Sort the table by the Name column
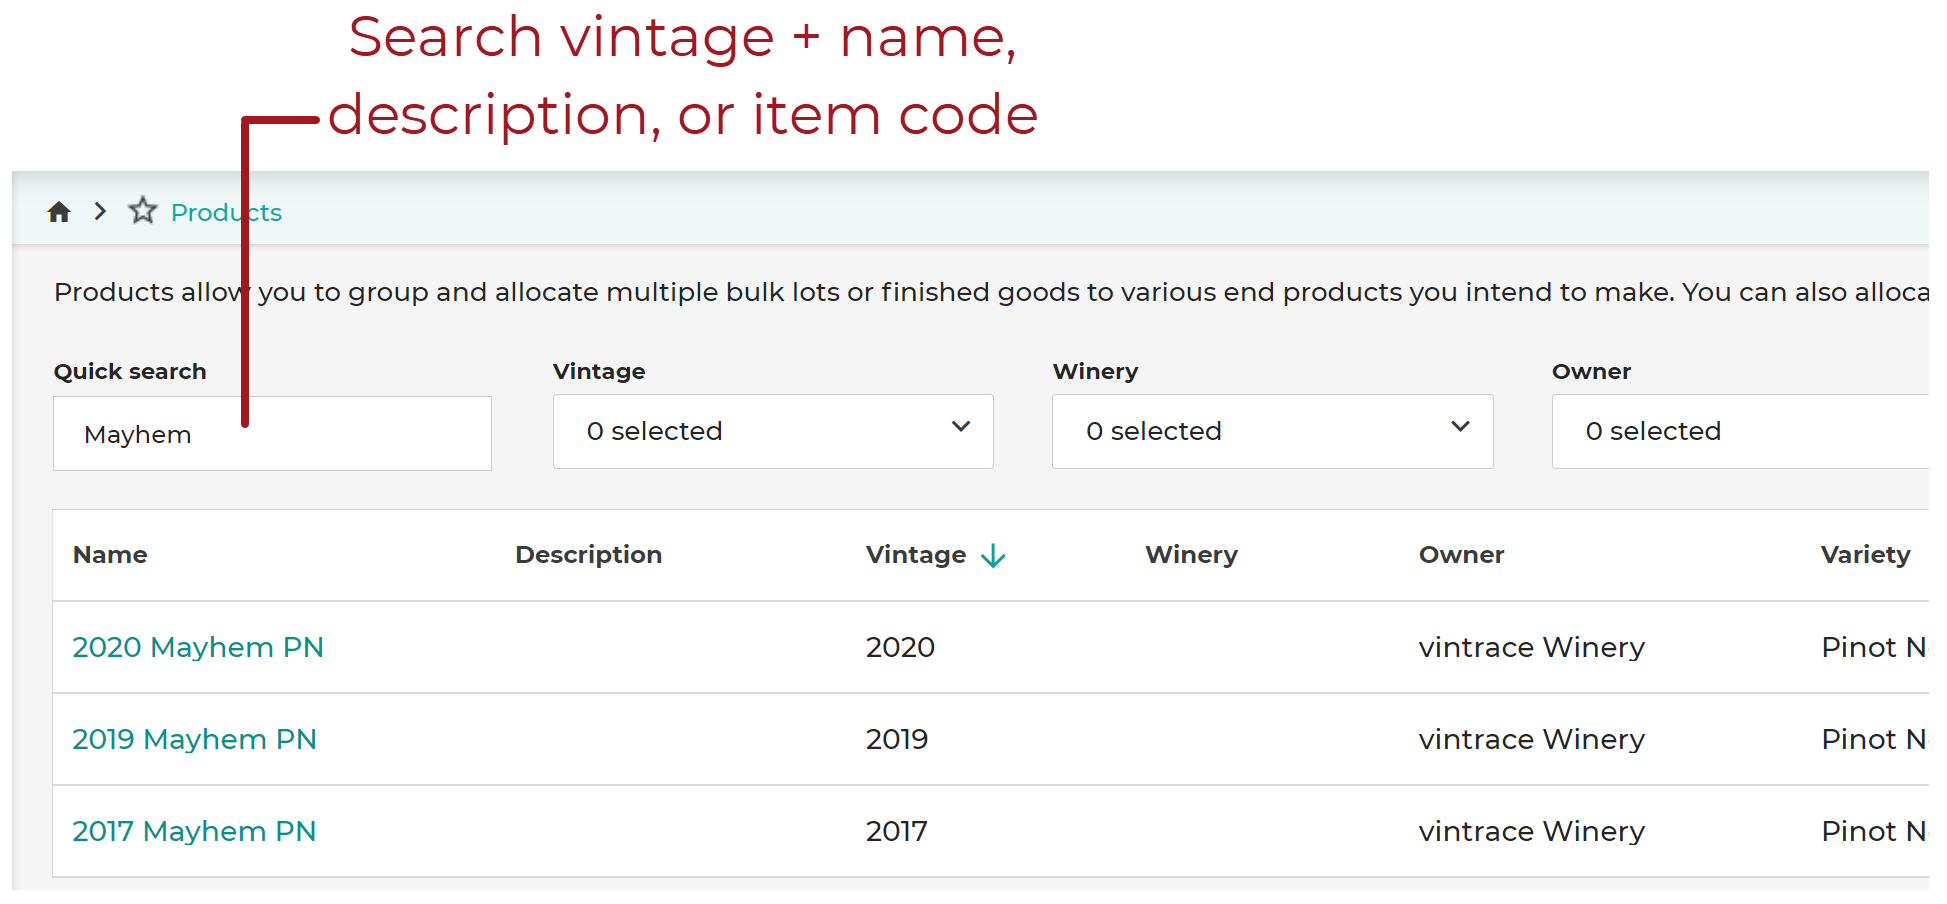The image size is (1947, 904). coord(109,555)
